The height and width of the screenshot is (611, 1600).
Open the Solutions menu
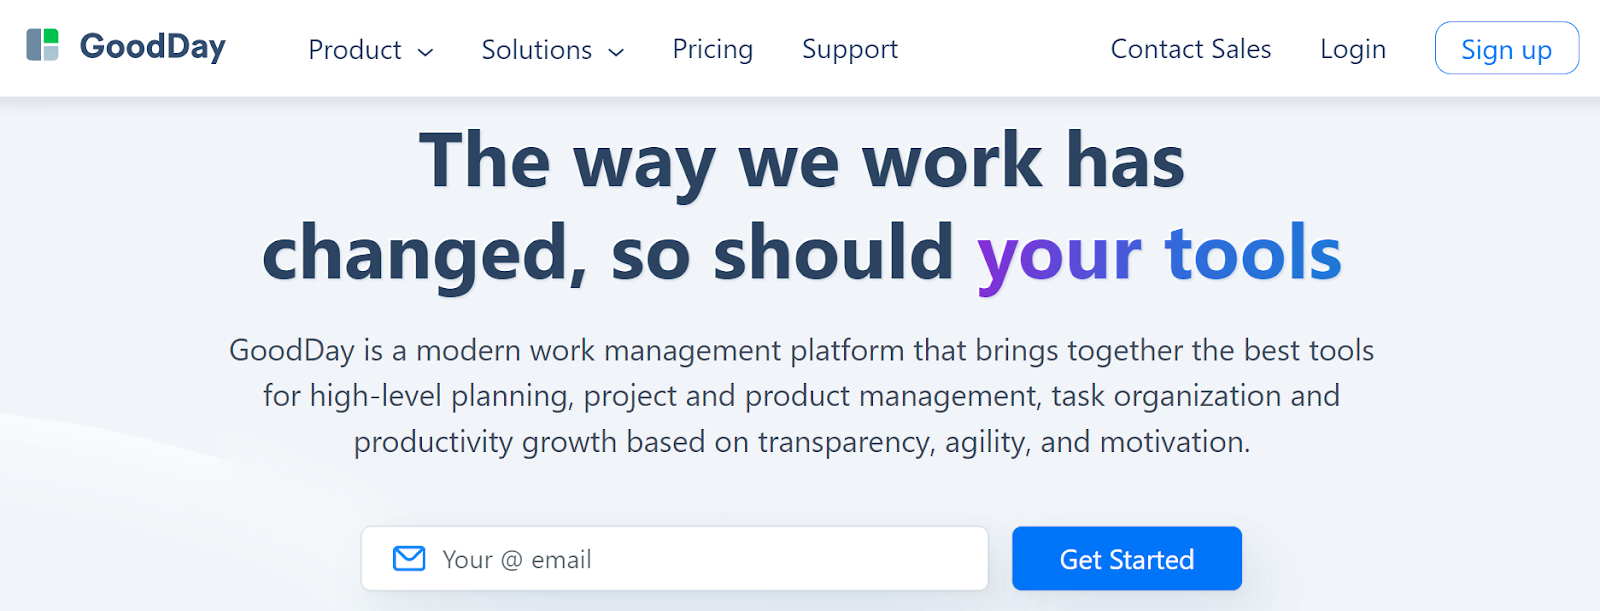(537, 50)
